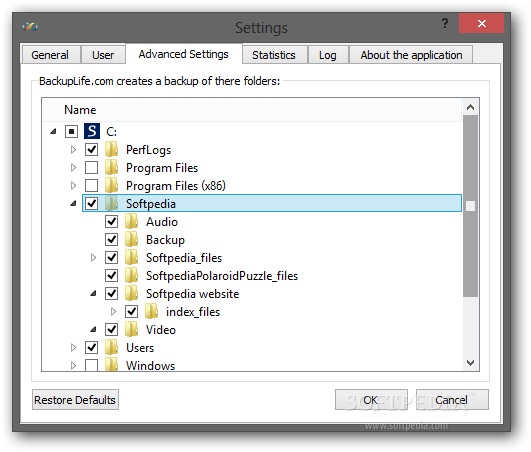Select the SoftpediaPolaroidPuzzle_files row label
Screen dimensions: 531x452
(222, 276)
